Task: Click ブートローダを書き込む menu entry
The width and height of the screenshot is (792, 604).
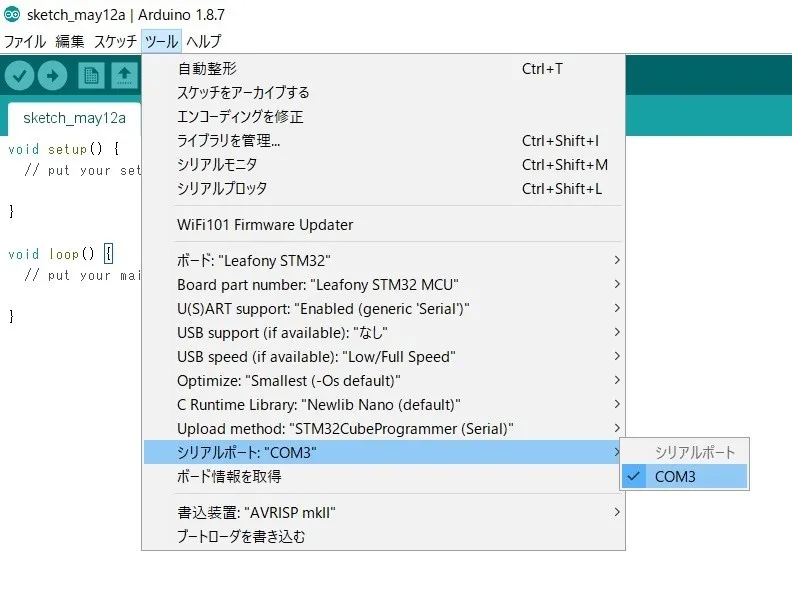Action: (x=241, y=537)
